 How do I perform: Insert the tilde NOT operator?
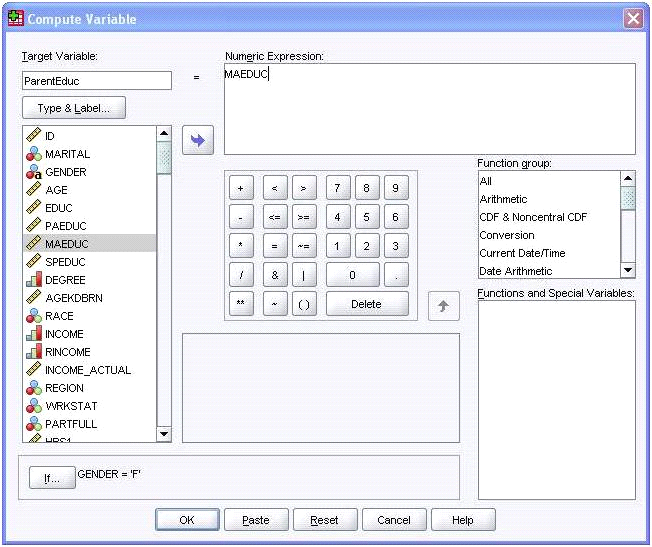tap(275, 304)
